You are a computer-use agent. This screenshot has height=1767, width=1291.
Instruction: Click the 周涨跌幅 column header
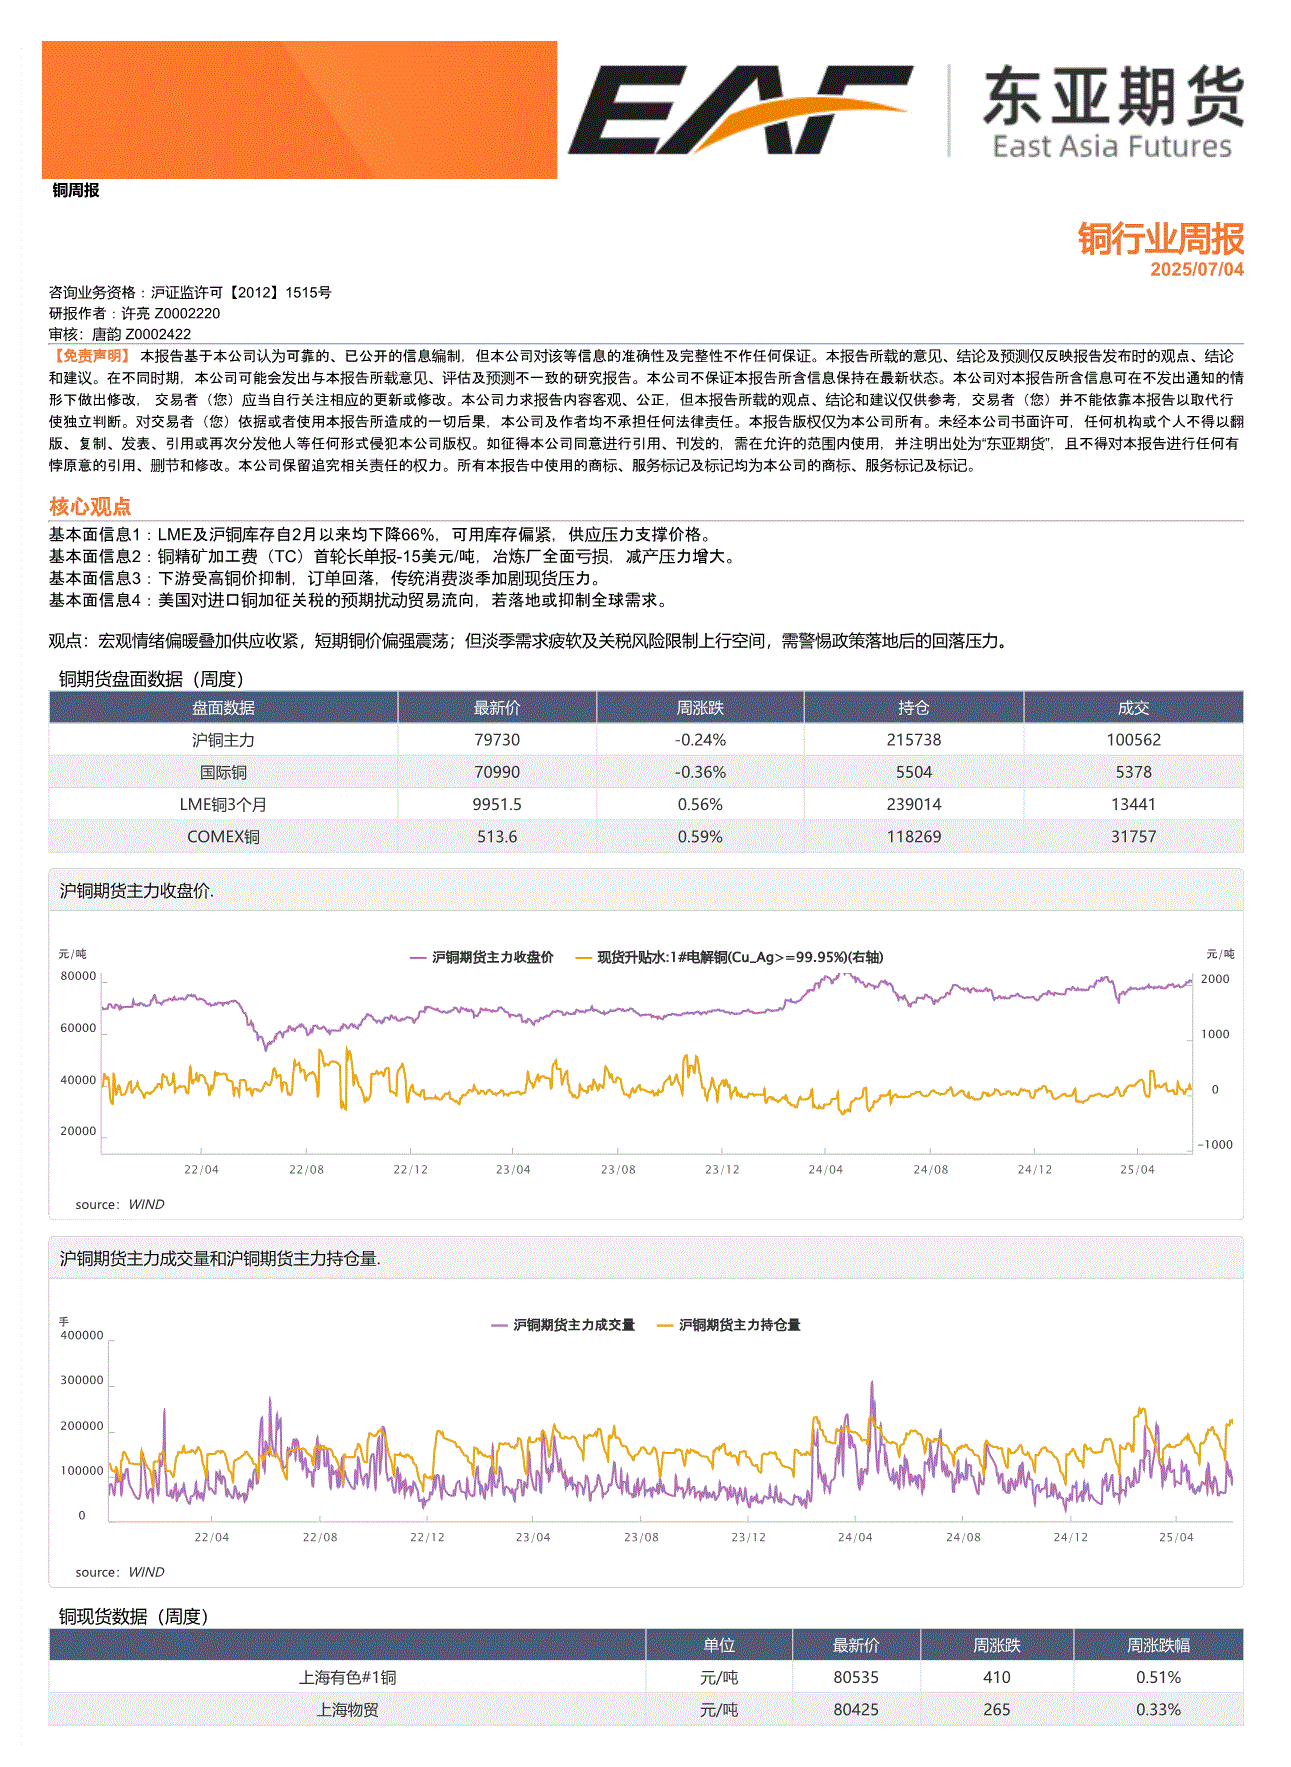[1158, 1645]
